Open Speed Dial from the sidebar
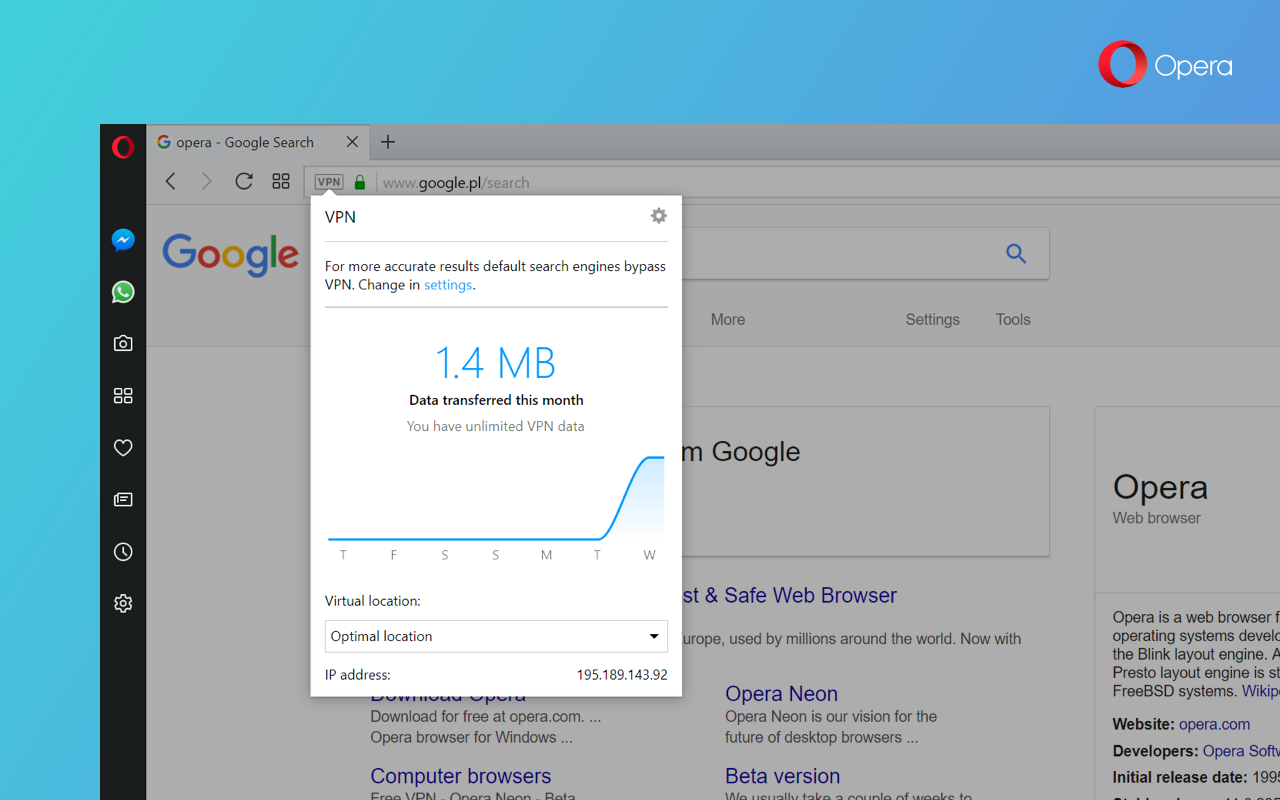The image size is (1280, 800). (x=123, y=396)
